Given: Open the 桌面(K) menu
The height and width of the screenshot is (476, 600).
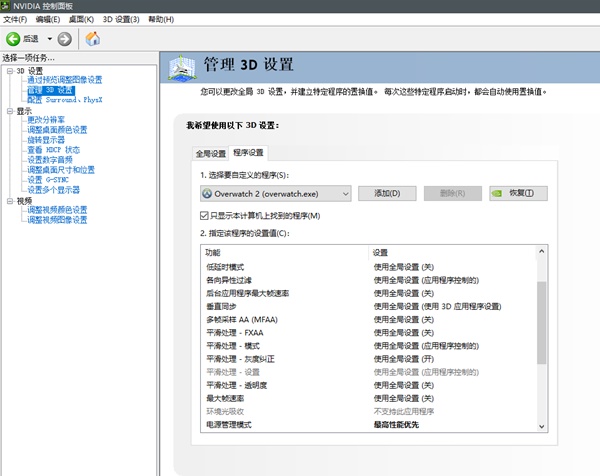Looking at the screenshot, I should coord(81,20).
